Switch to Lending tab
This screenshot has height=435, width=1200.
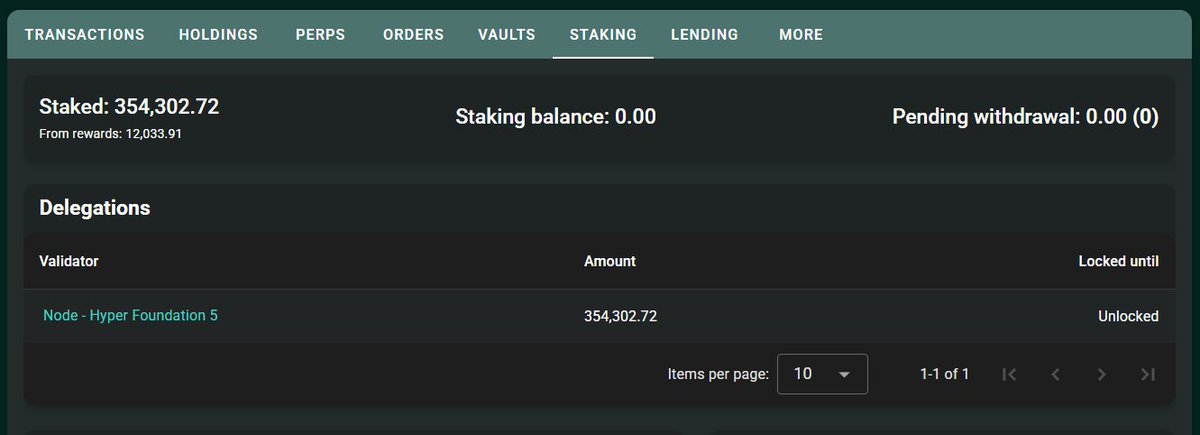[x=704, y=34]
